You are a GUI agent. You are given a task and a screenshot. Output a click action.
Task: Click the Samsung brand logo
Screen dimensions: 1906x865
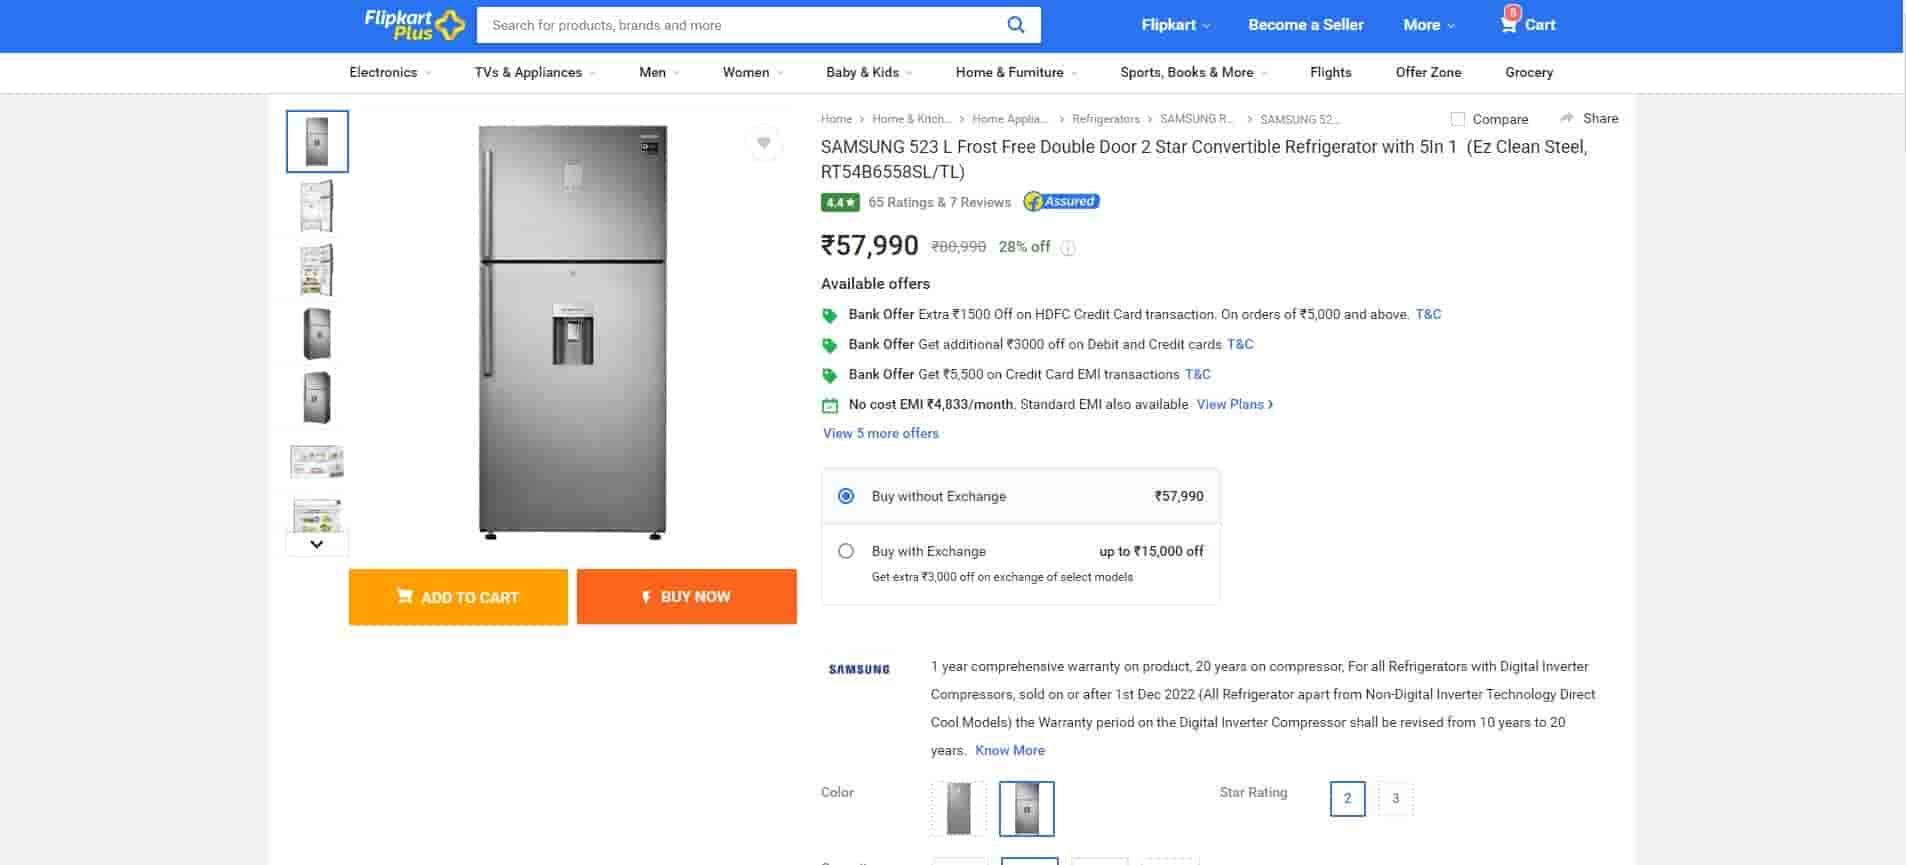tap(859, 669)
